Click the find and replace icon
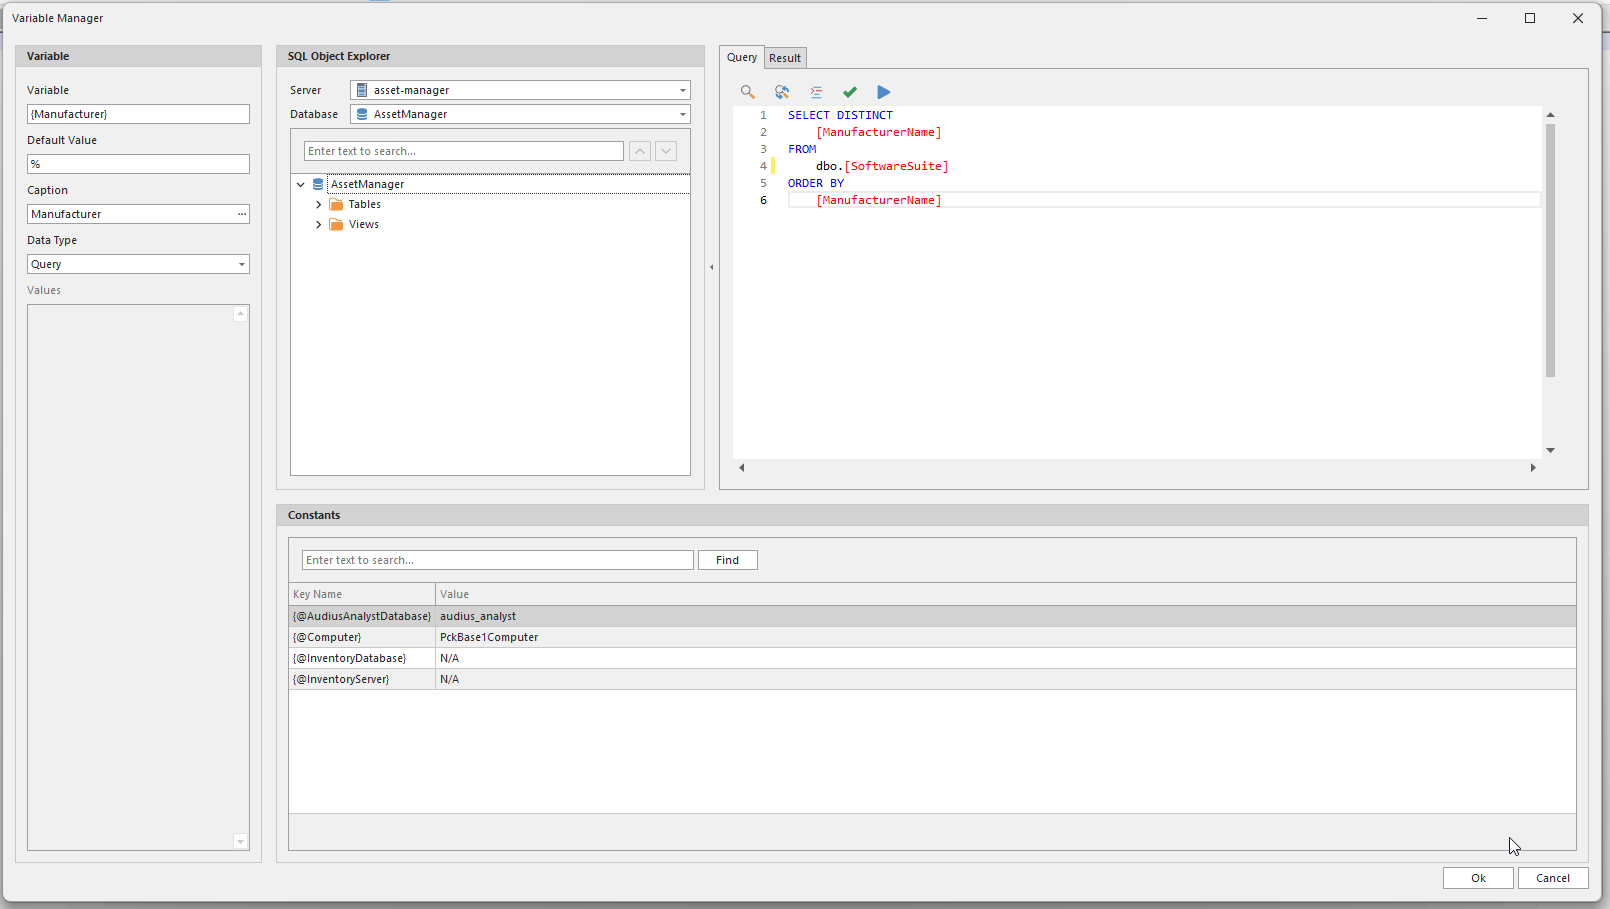 [782, 92]
